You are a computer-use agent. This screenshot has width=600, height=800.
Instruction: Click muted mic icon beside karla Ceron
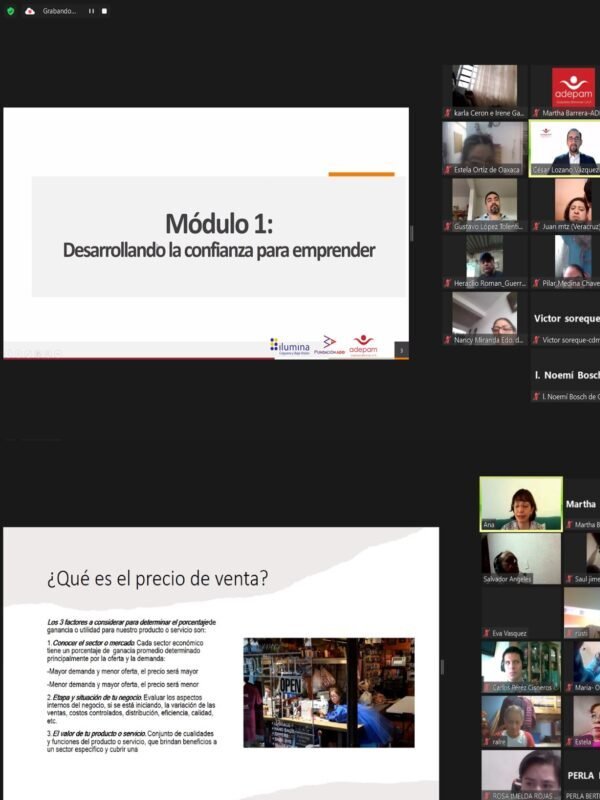(x=448, y=113)
